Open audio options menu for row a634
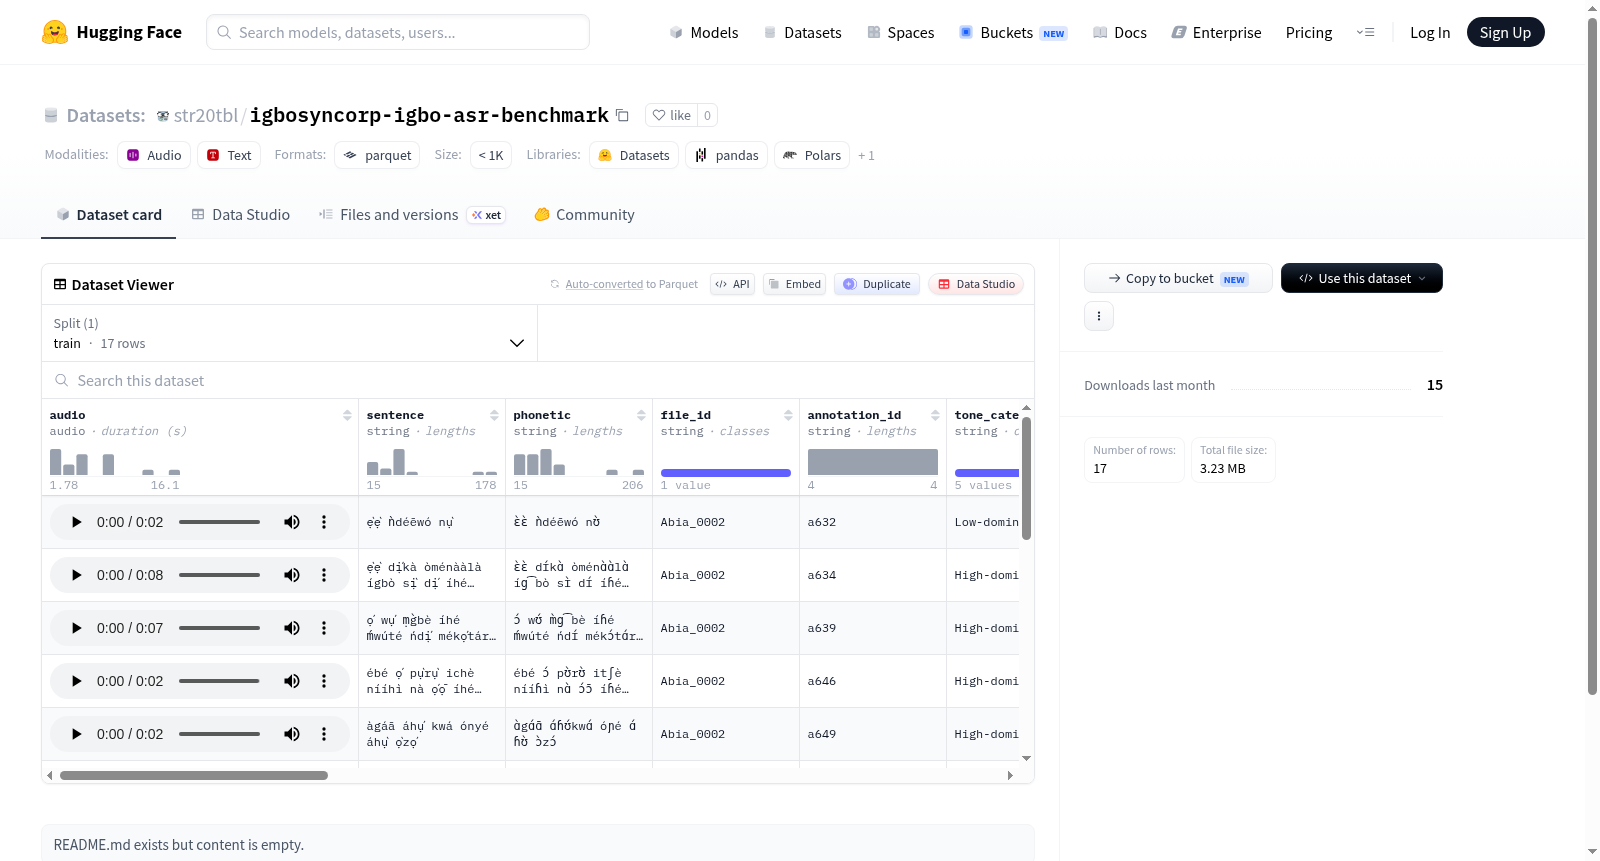Image resolution: width=1600 pixels, height=861 pixels. [x=324, y=575]
